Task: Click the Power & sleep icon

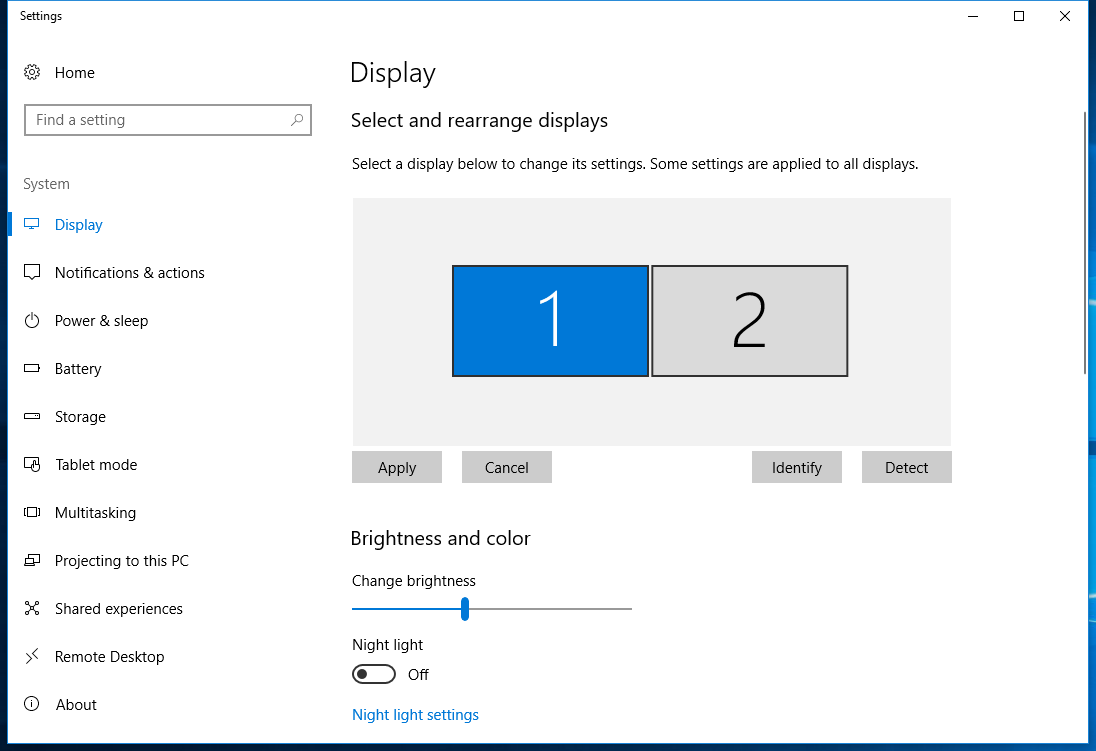Action: tap(32, 320)
